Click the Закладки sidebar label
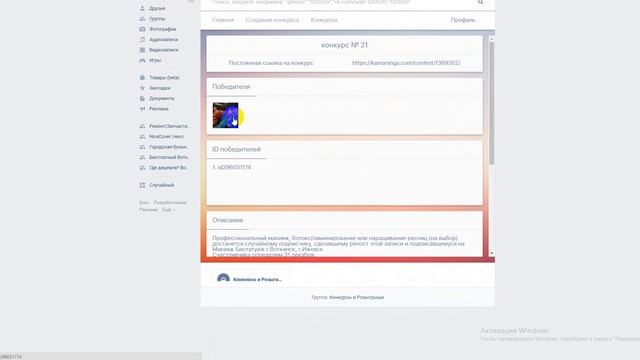The height and width of the screenshot is (360, 640). [160, 88]
